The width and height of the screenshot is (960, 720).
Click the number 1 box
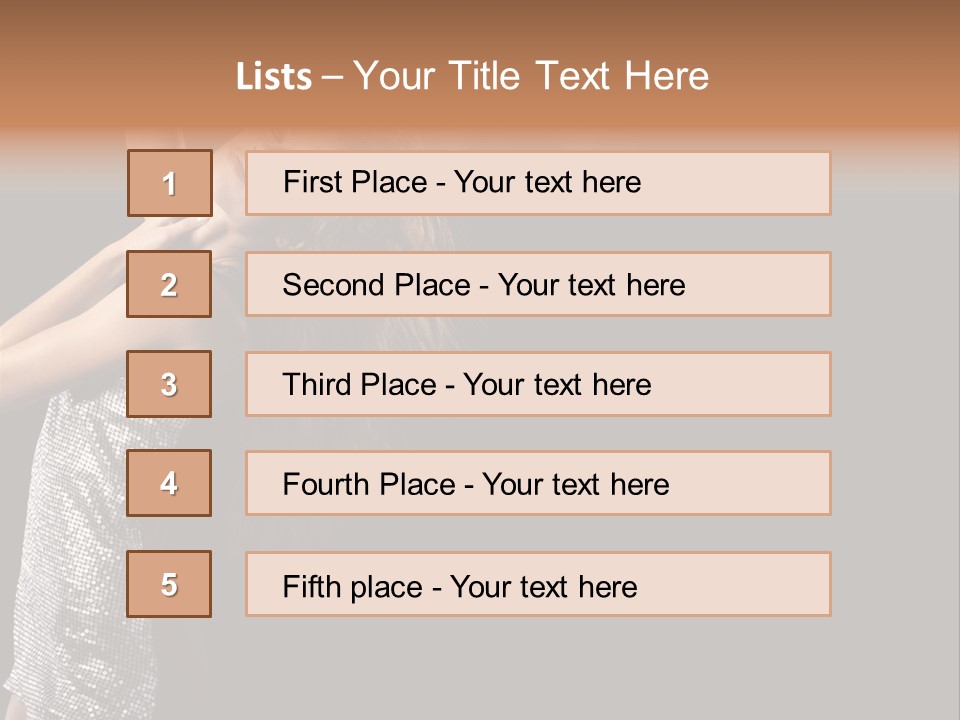[x=170, y=183]
